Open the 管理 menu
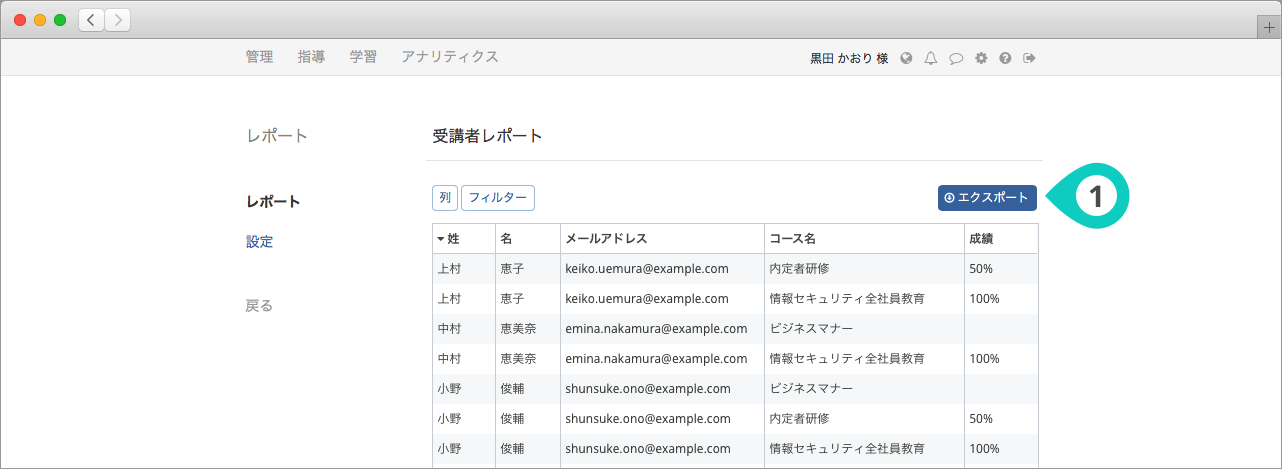Viewport: 1282px width, 469px height. tap(259, 57)
